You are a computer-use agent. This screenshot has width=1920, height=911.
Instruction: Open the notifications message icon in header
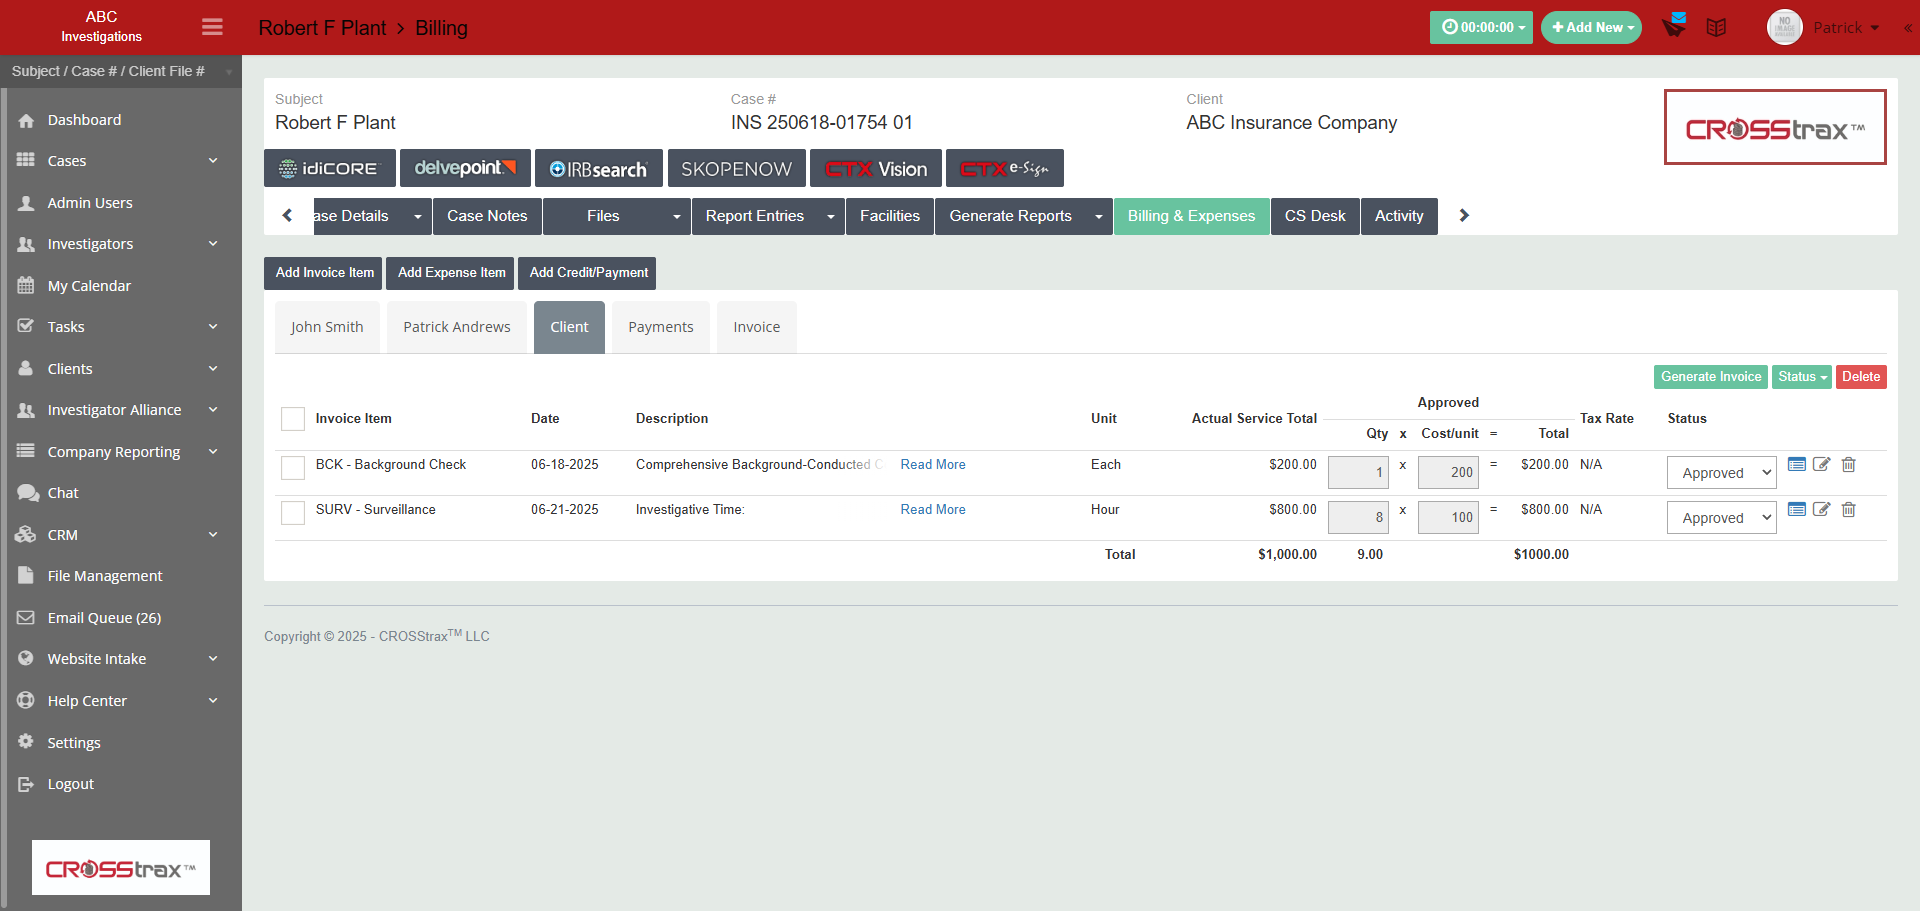point(1674,26)
